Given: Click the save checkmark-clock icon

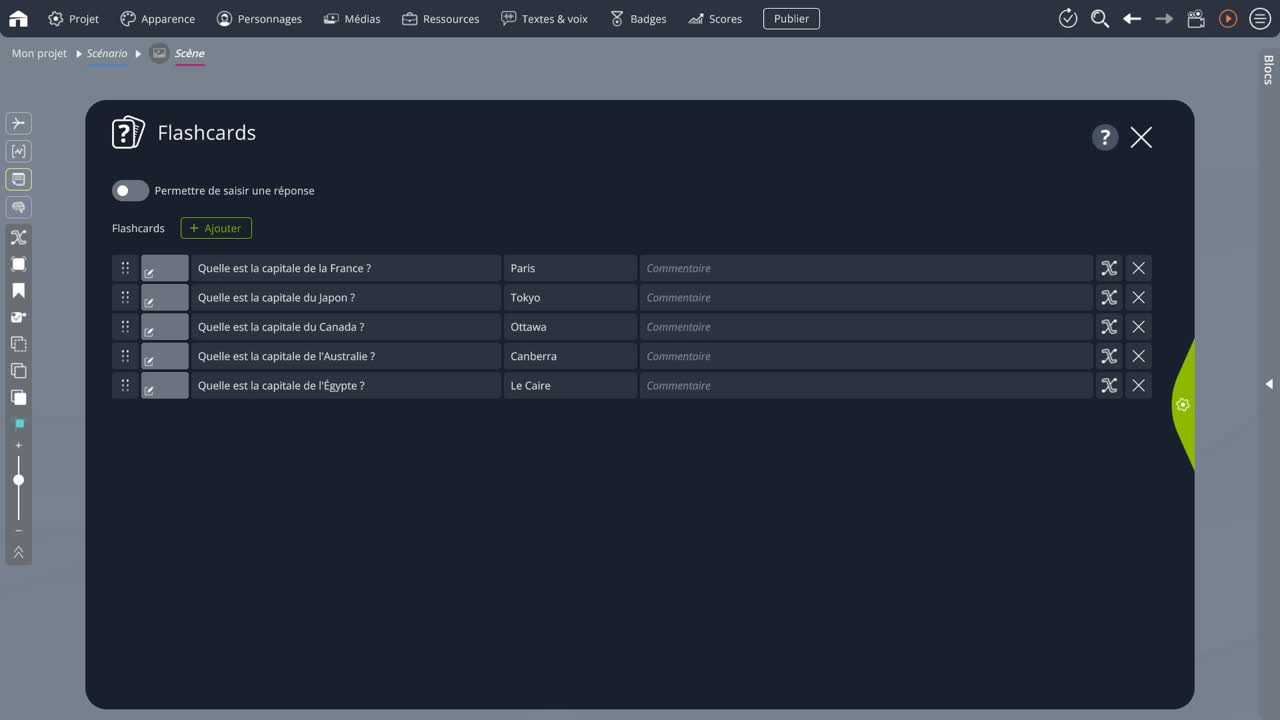Looking at the screenshot, I should pyautogui.click(x=1068, y=18).
